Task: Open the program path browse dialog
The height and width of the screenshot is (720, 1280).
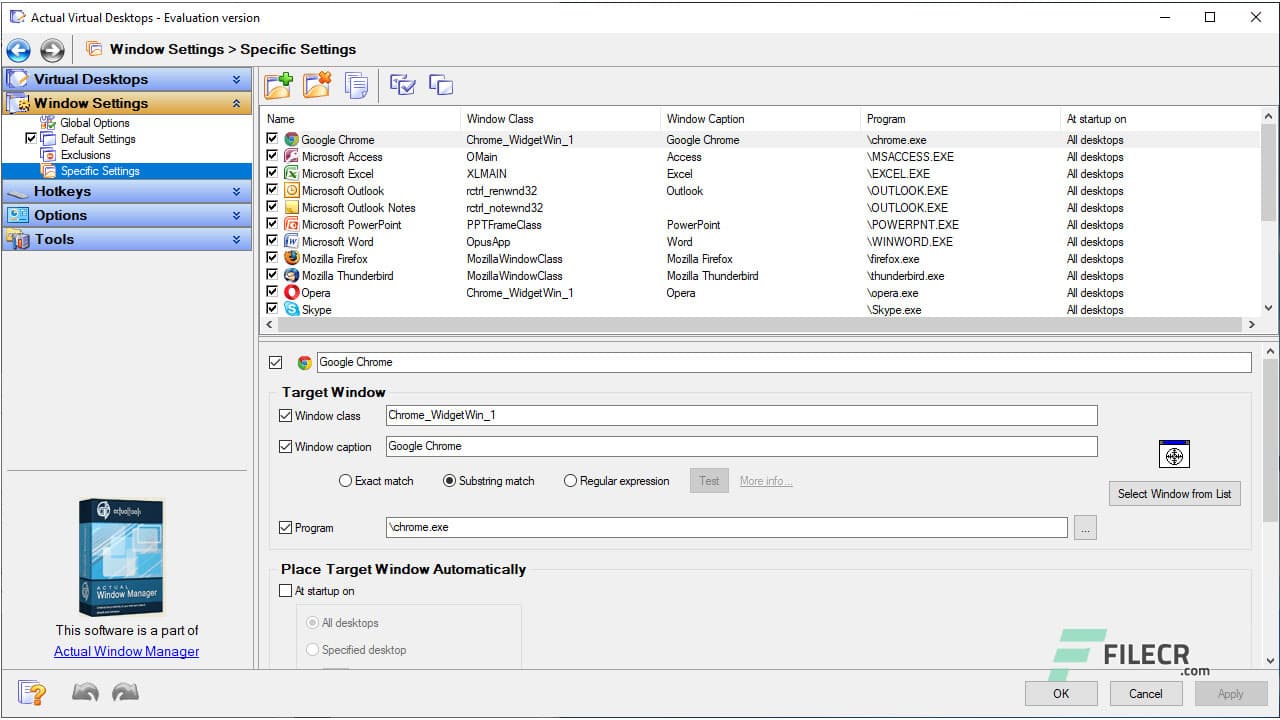Action: 1085,527
